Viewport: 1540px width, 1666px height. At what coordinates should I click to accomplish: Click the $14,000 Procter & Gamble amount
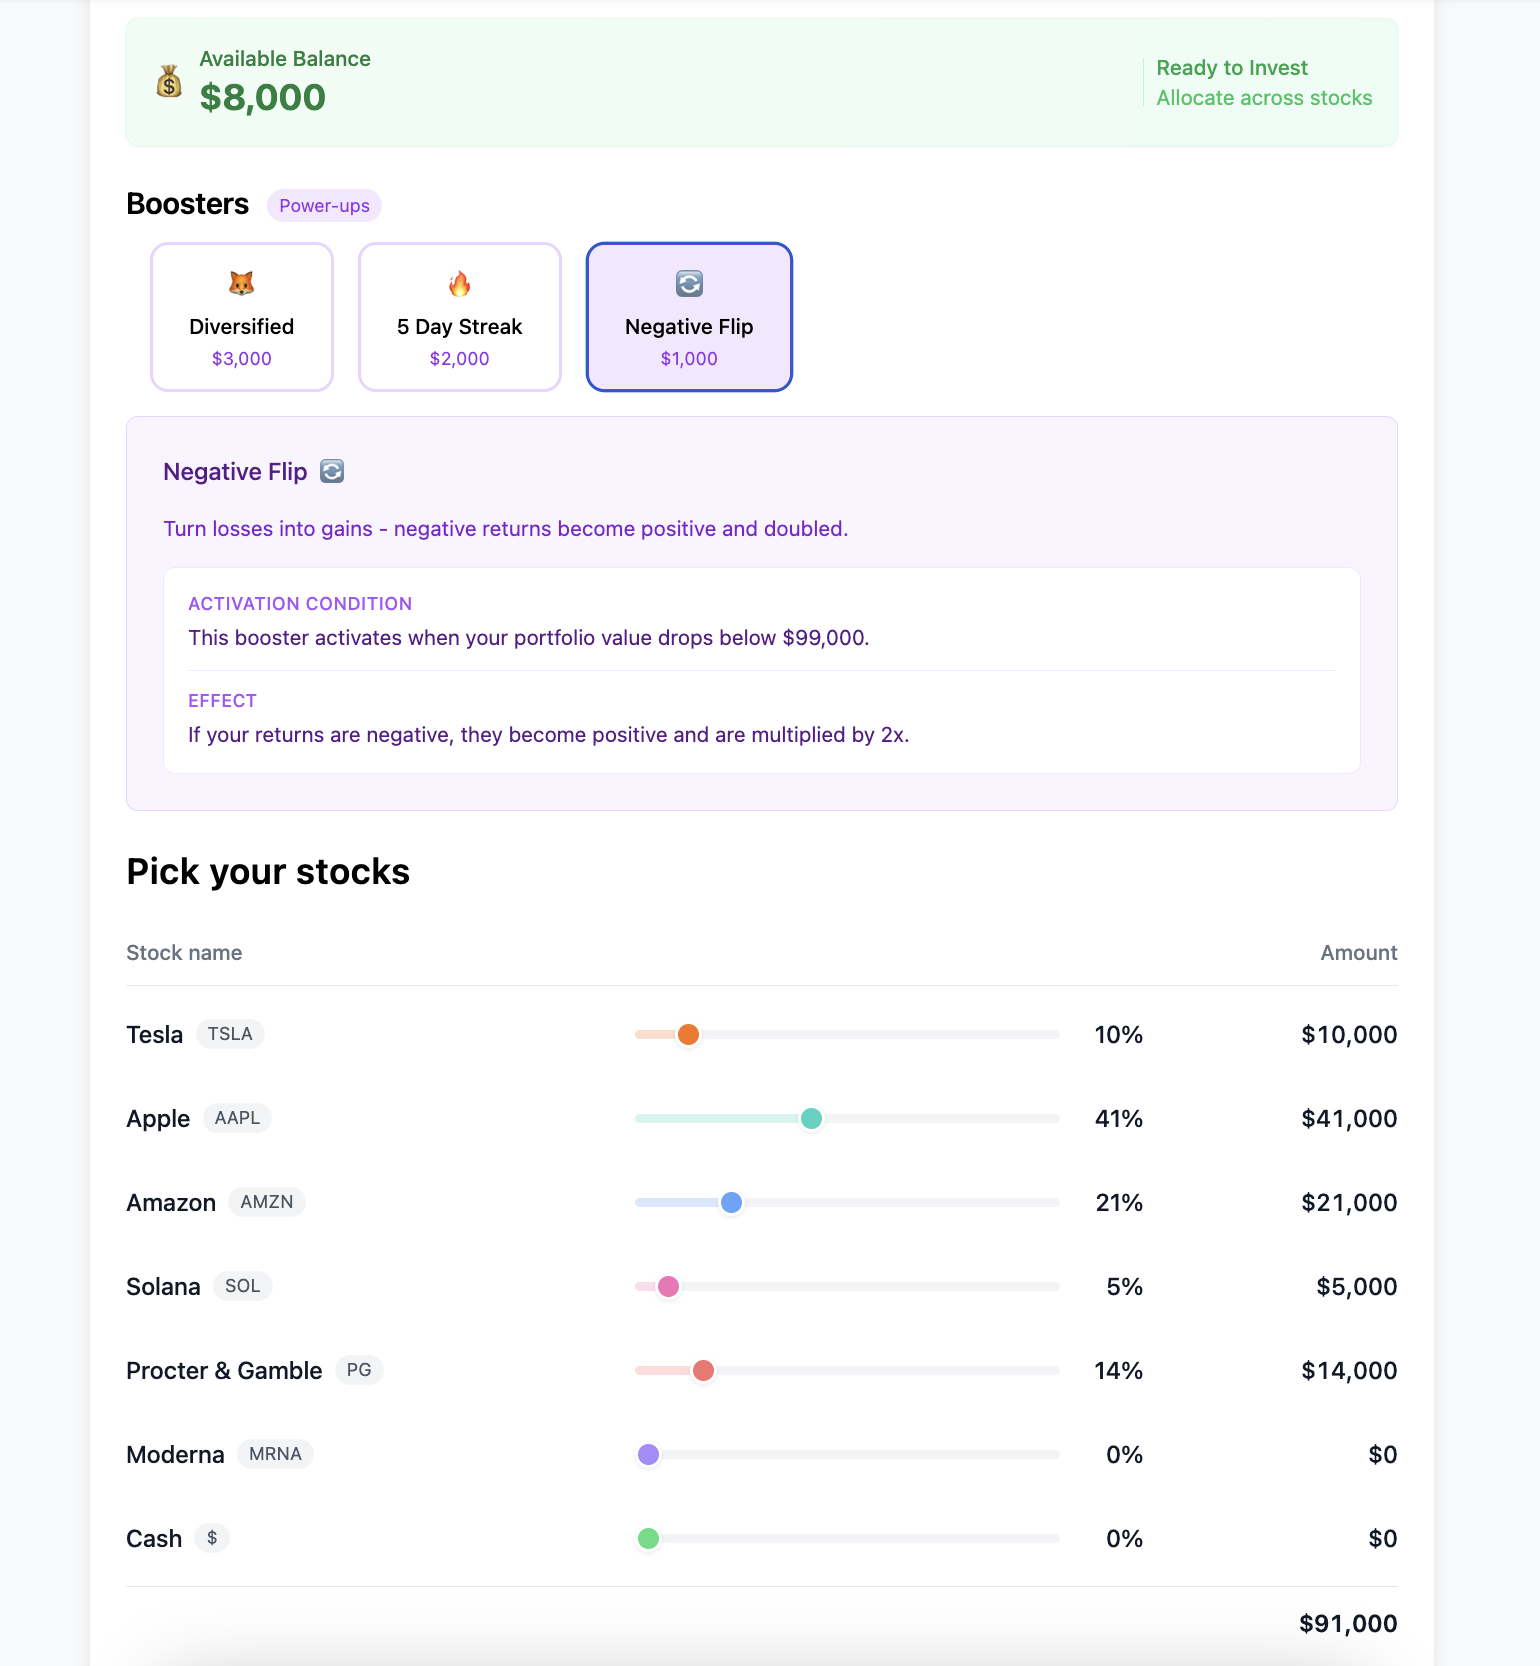[1349, 1370]
